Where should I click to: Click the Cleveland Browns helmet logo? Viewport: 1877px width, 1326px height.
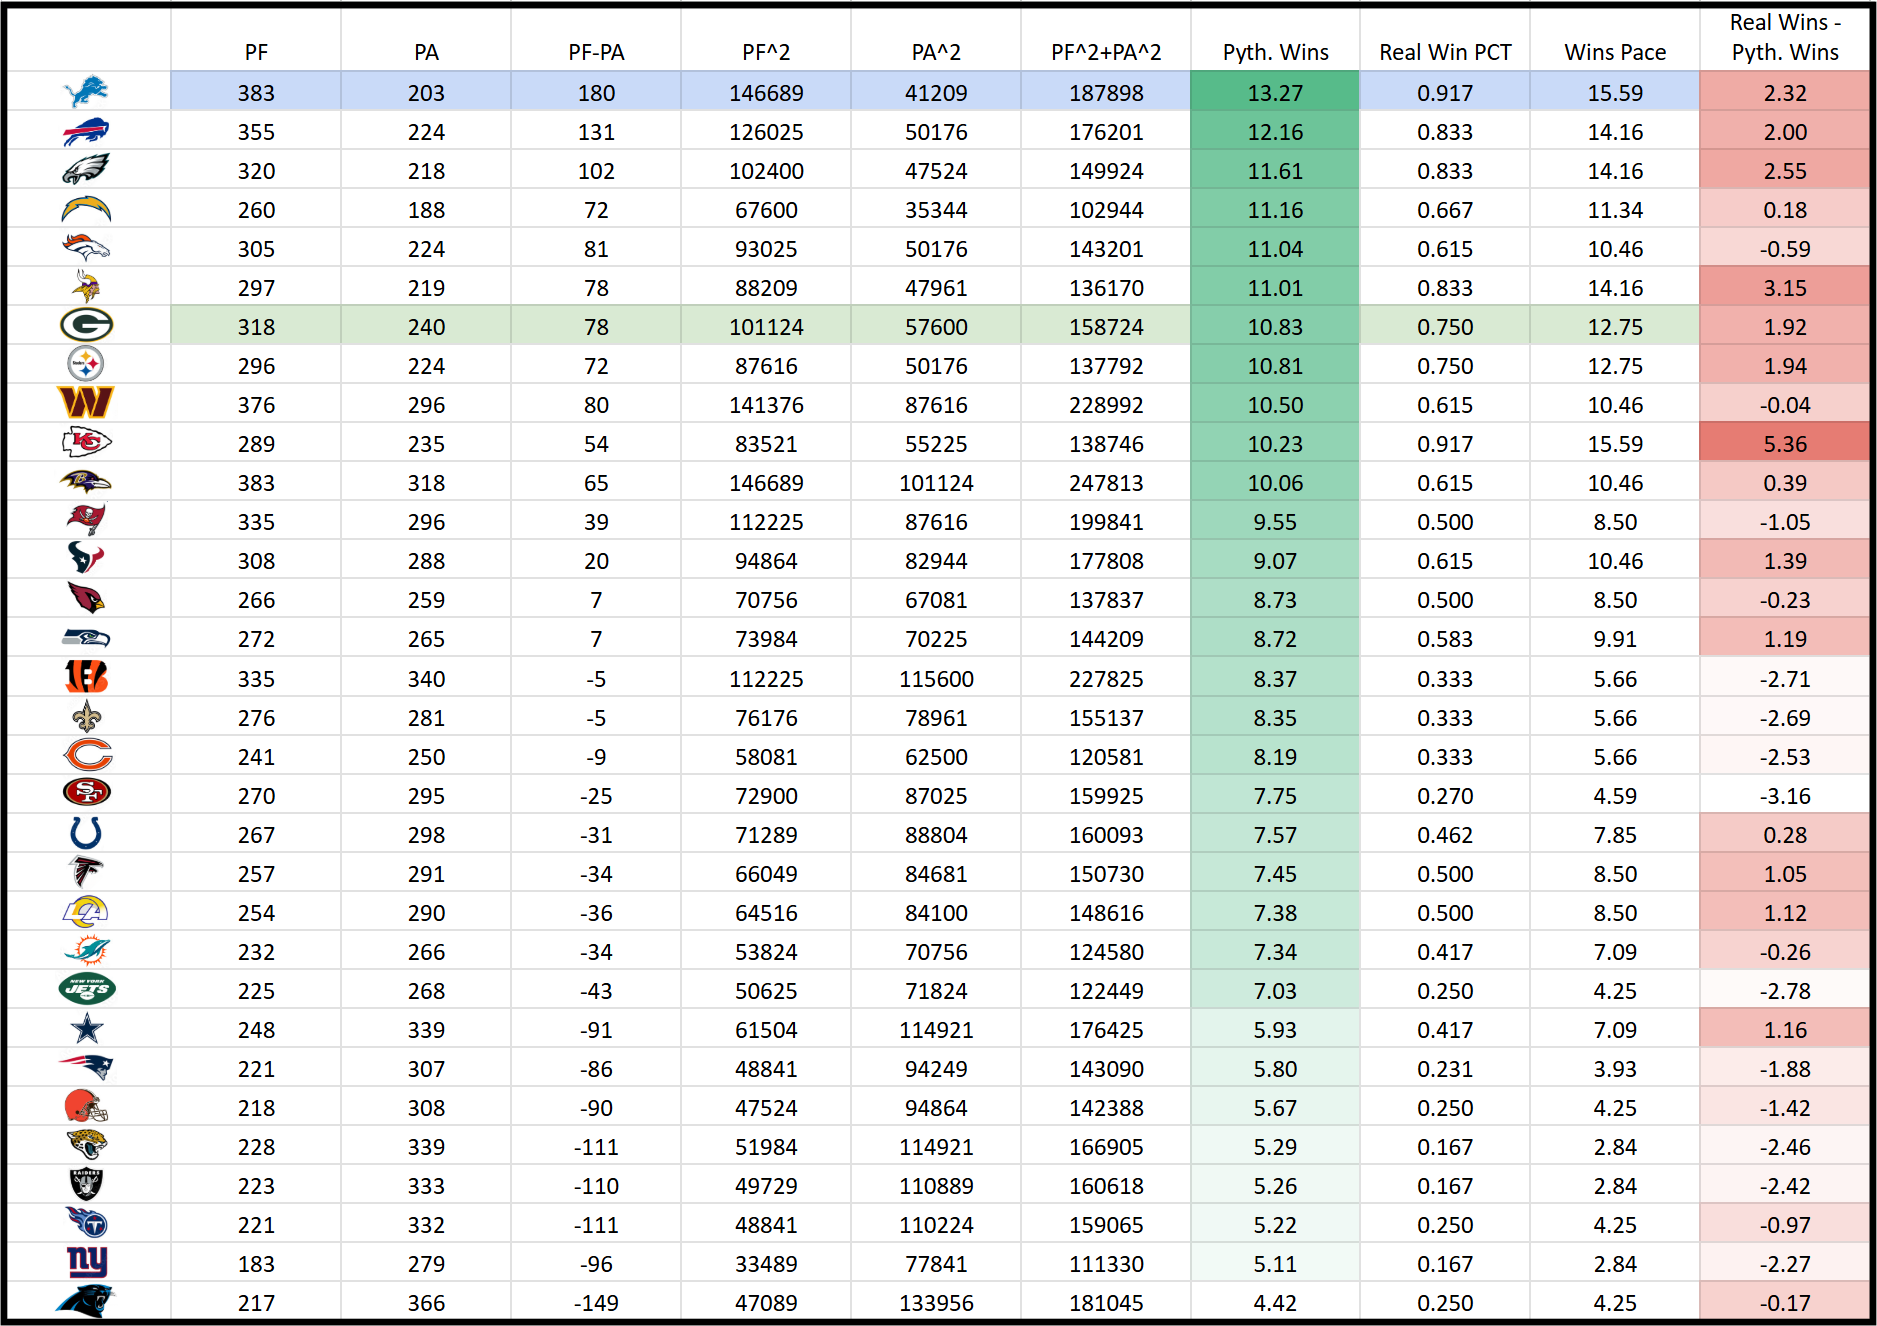[x=86, y=1106]
